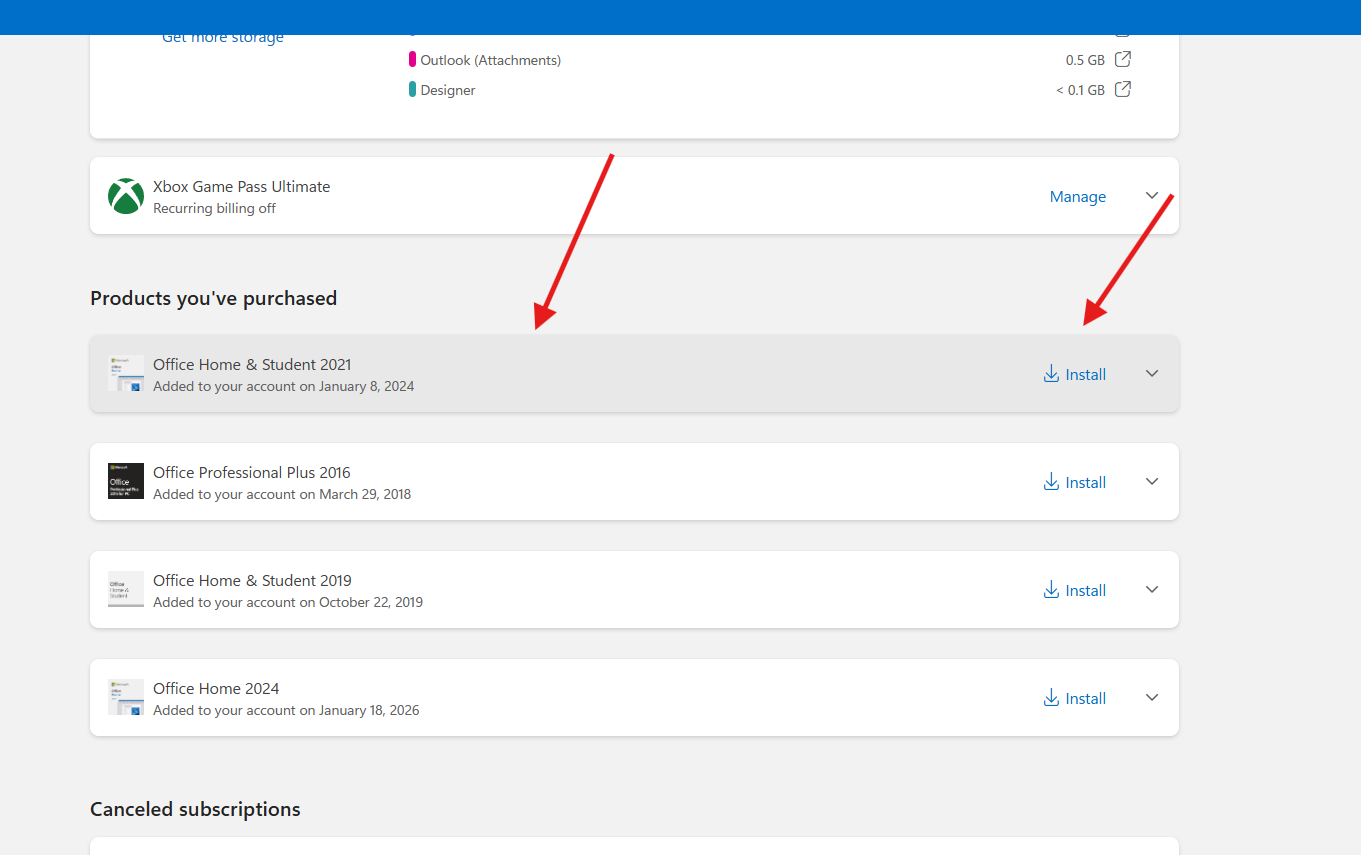Open the Outlook (Attachments) external link icon
Viewport: 1361px width, 855px height.
(1123, 59)
